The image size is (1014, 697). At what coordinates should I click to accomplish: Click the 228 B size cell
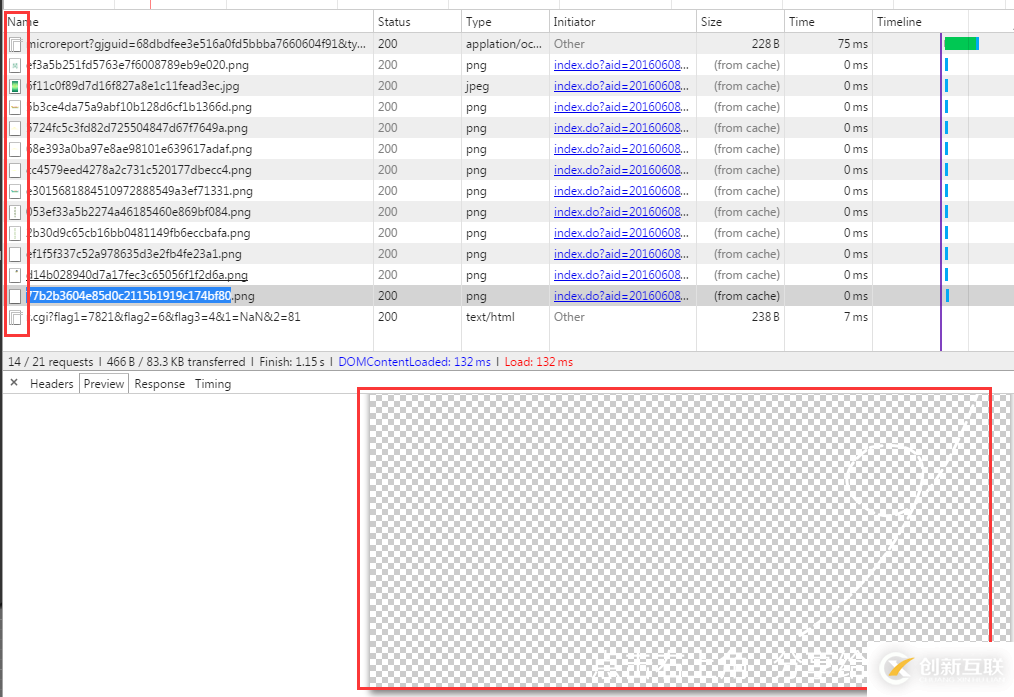click(x=766, y=44)
